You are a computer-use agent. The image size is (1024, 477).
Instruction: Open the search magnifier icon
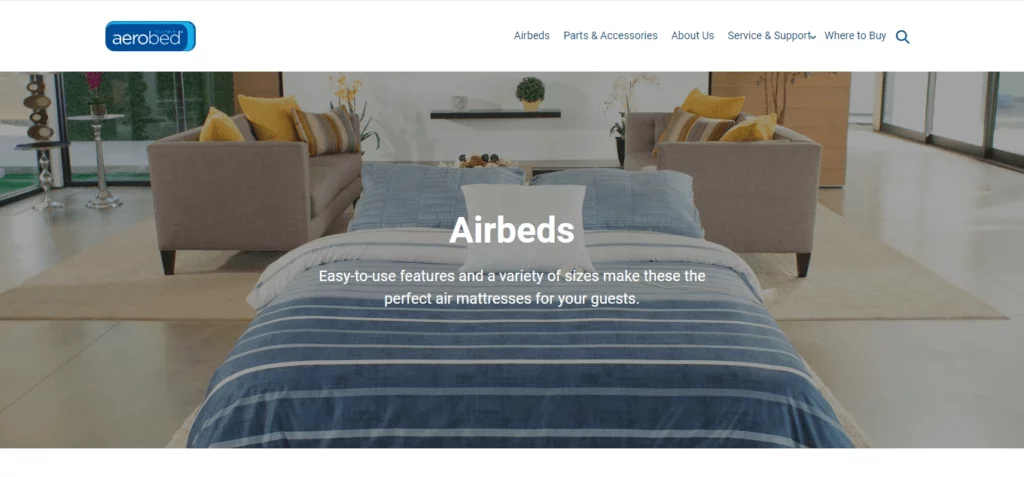[903, 37]
